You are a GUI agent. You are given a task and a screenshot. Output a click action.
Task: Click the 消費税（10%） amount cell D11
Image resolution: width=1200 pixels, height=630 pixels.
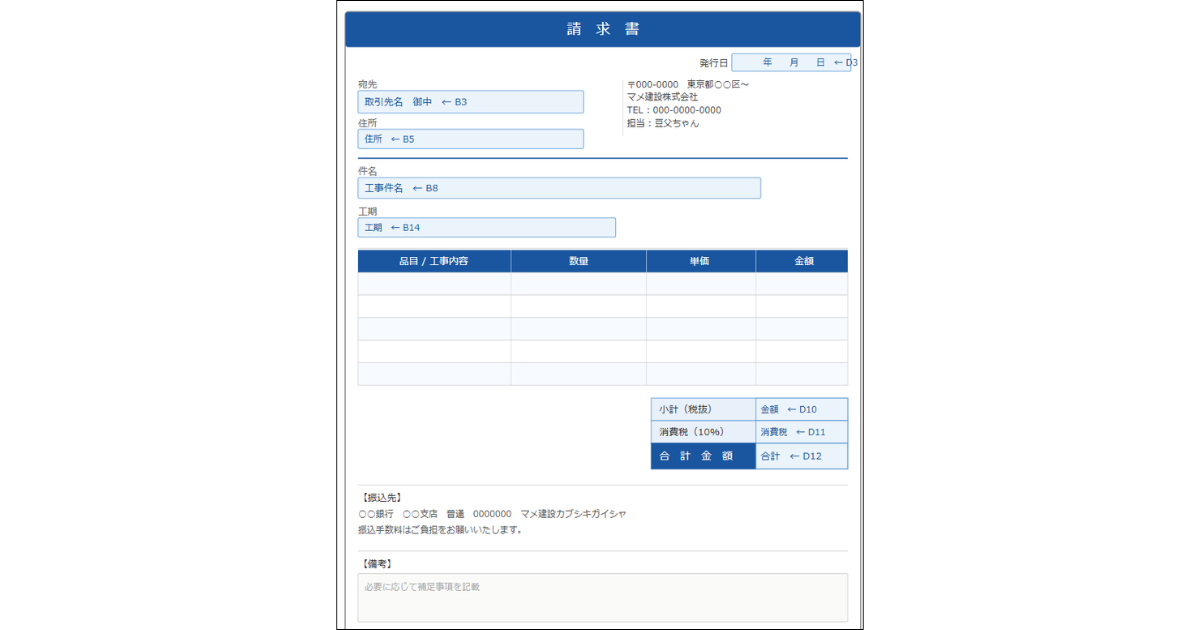[800, 432]
